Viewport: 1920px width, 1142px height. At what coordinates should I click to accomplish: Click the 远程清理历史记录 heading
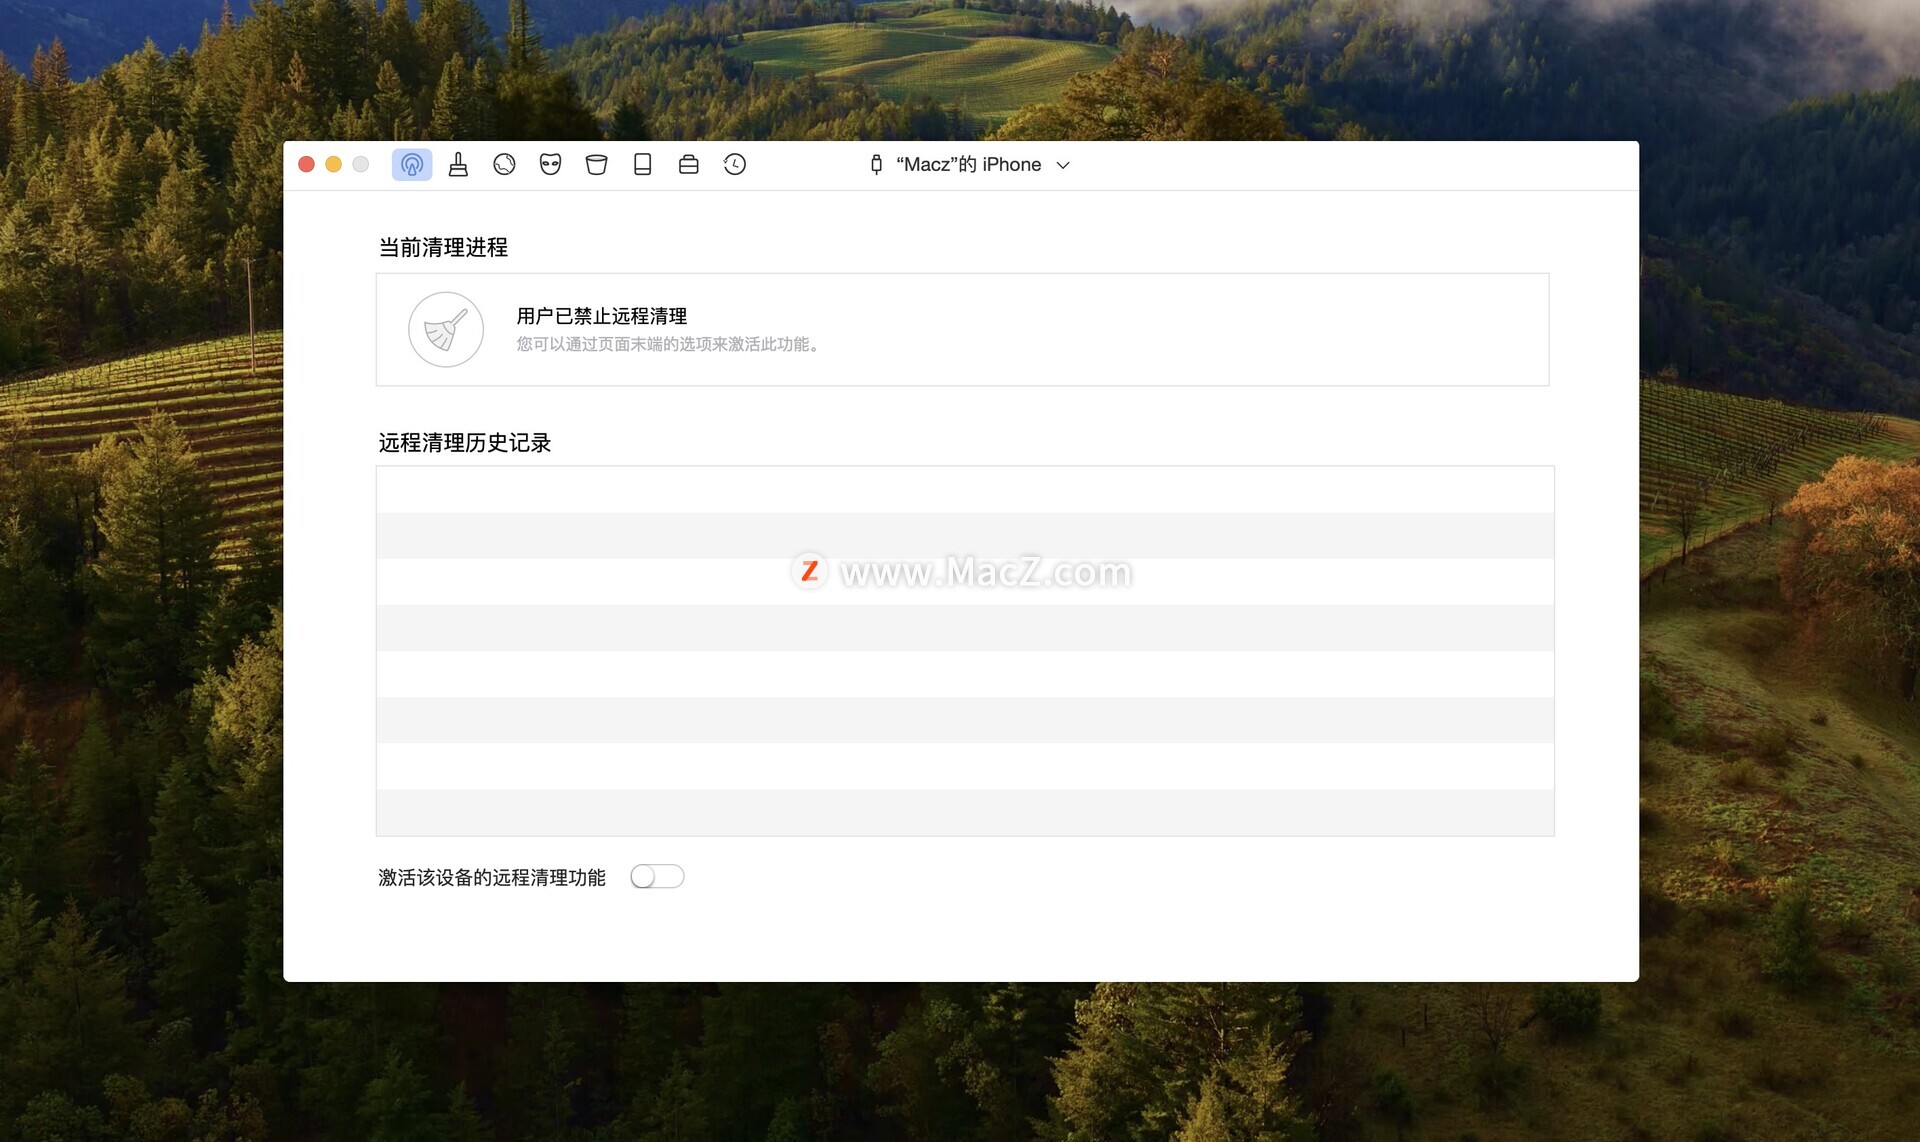pyautogui.click(x=465, y=442)
